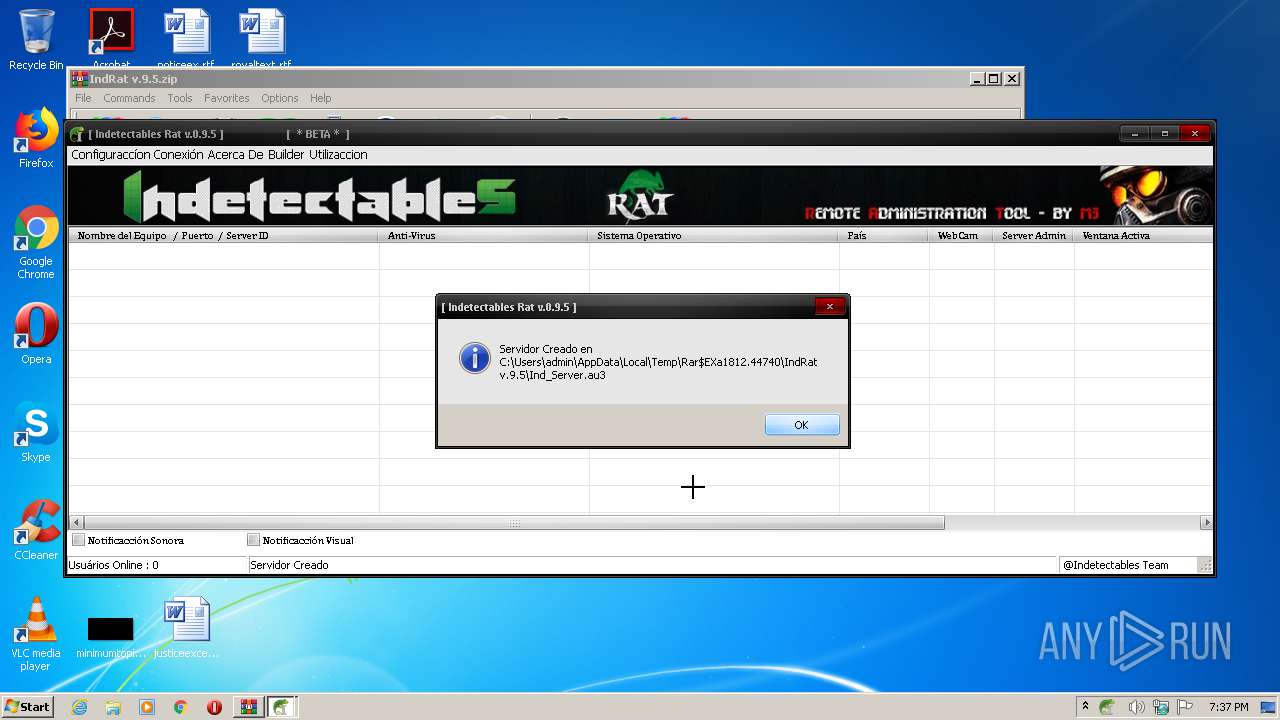Show hidden system tray icons
This screenshot has width=1280, height=720.
click(1085, 707)
